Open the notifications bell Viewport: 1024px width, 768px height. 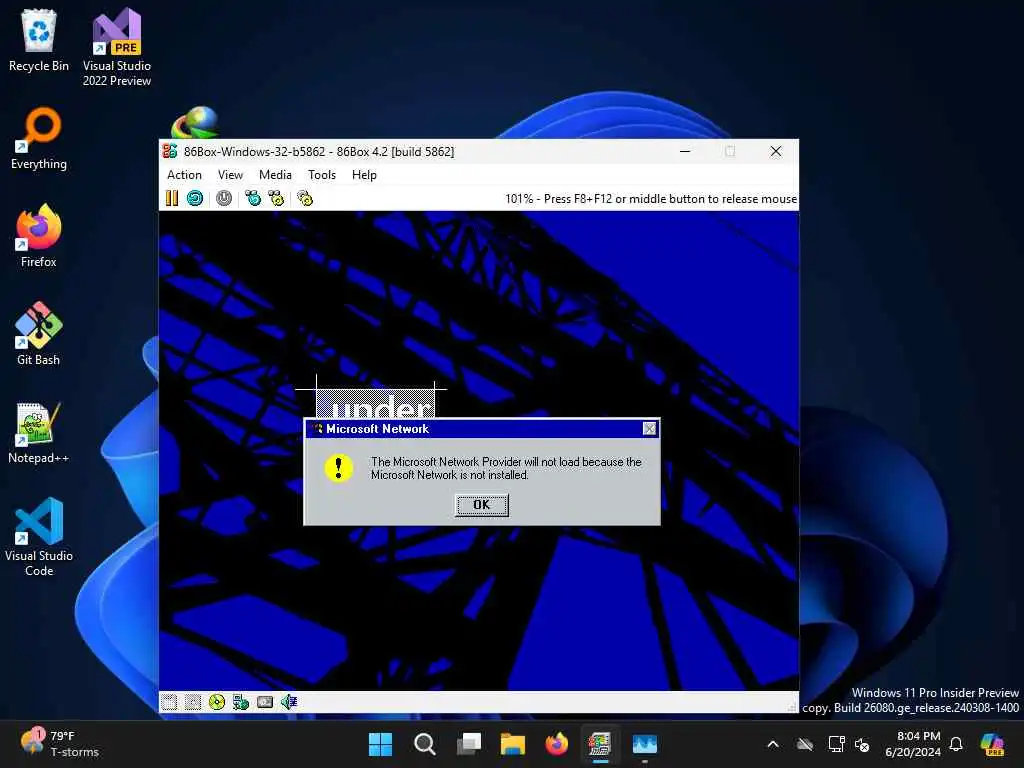tap(956, 744)
